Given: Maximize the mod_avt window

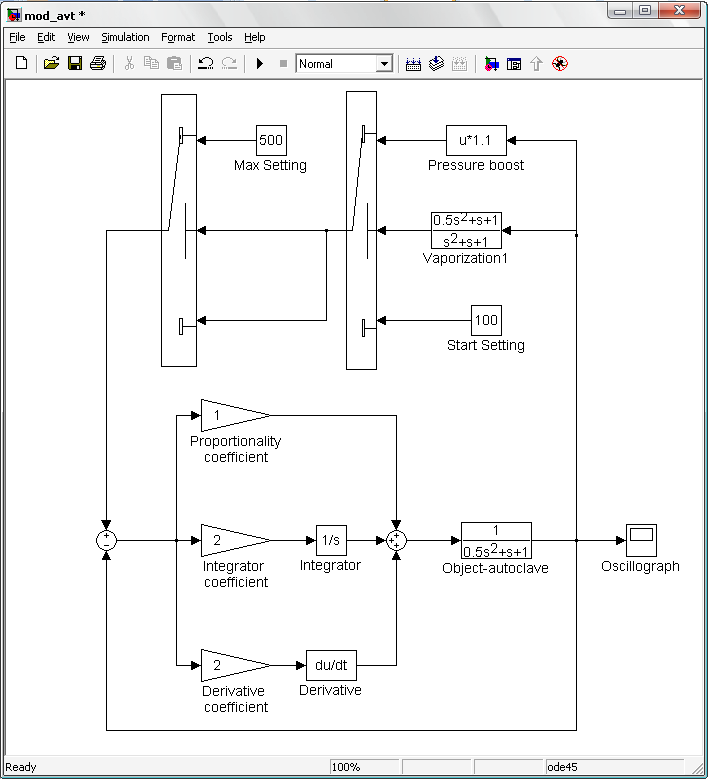Looking at the screenshot, I should click(645, 11).
